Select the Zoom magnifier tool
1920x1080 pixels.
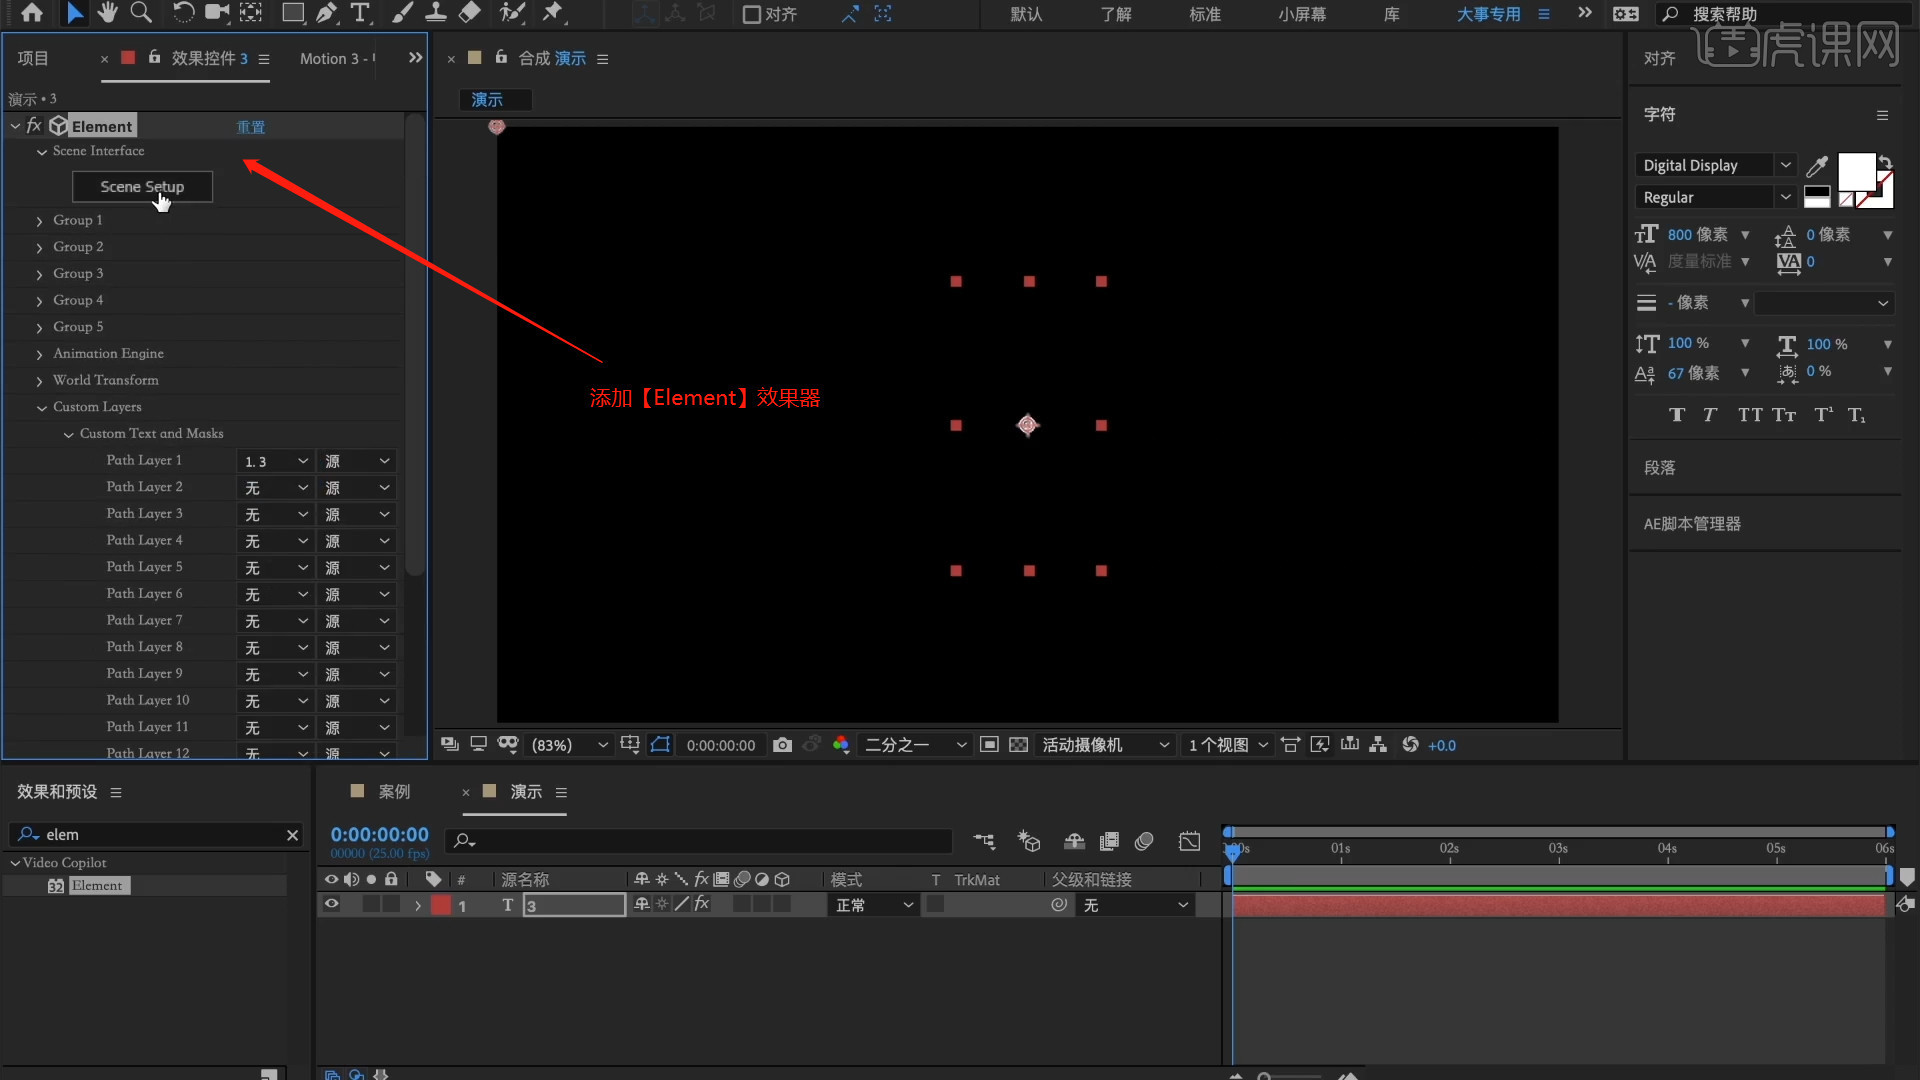click(141, 13)
